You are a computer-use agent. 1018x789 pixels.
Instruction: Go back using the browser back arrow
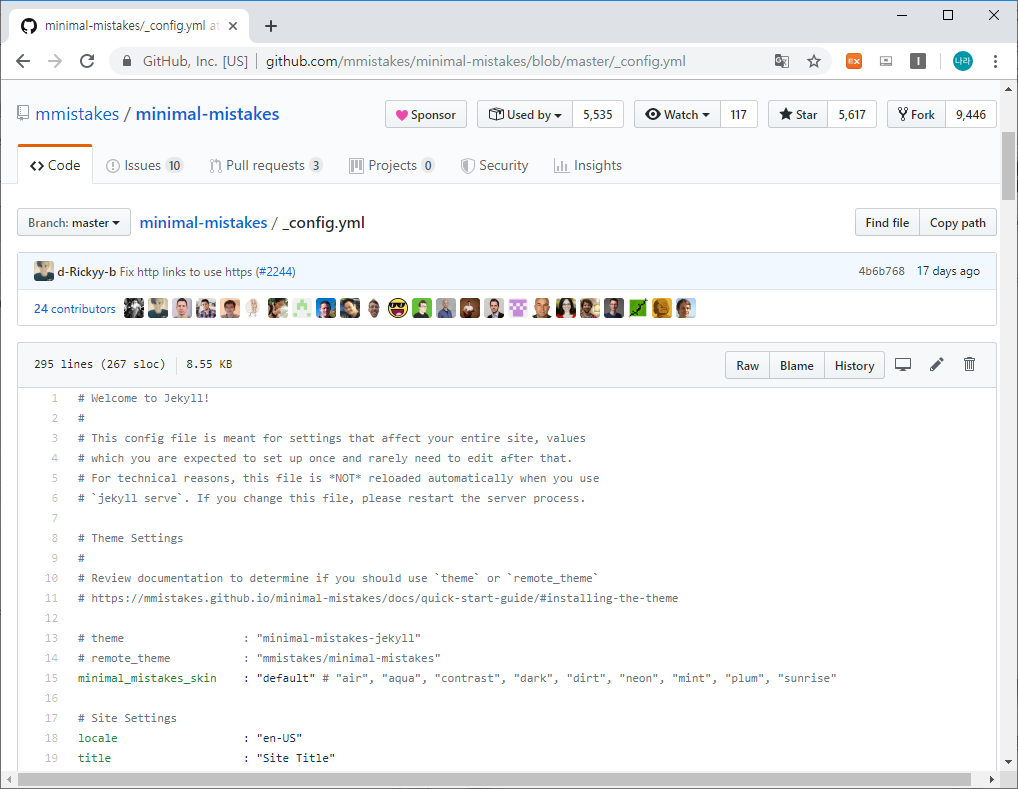[x=23, y=62]
